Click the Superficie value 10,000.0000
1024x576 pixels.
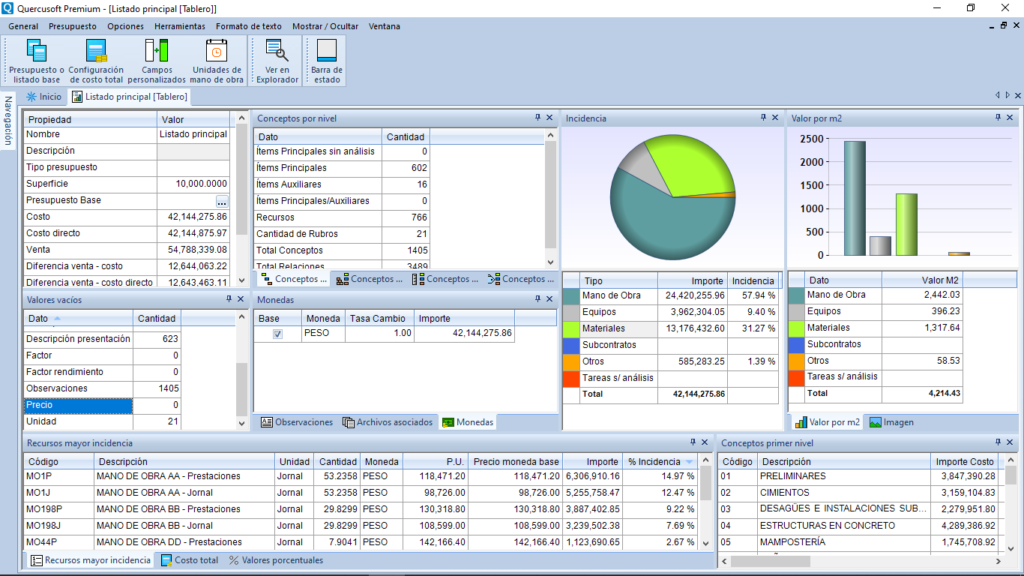[193, 184]
